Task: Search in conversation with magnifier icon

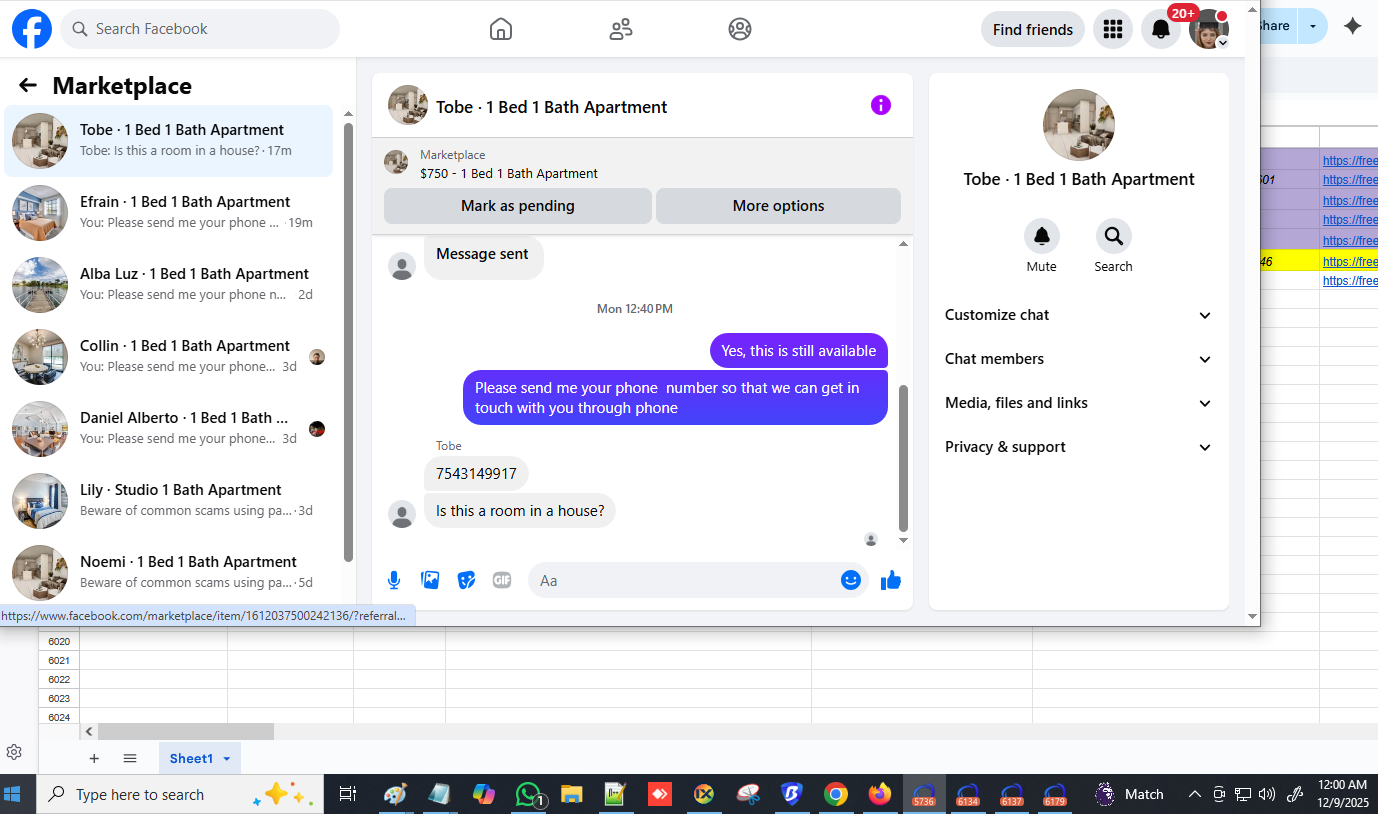Action: (x=1114, y=236)
